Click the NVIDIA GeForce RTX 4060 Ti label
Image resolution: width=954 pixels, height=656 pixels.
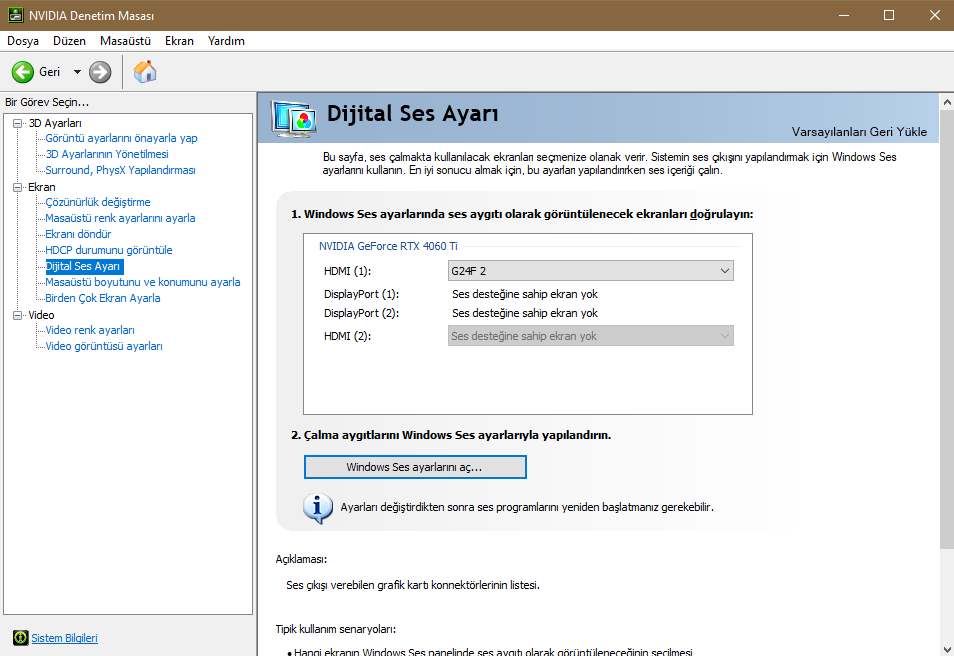pyautogui.click(x=388, y=246)
